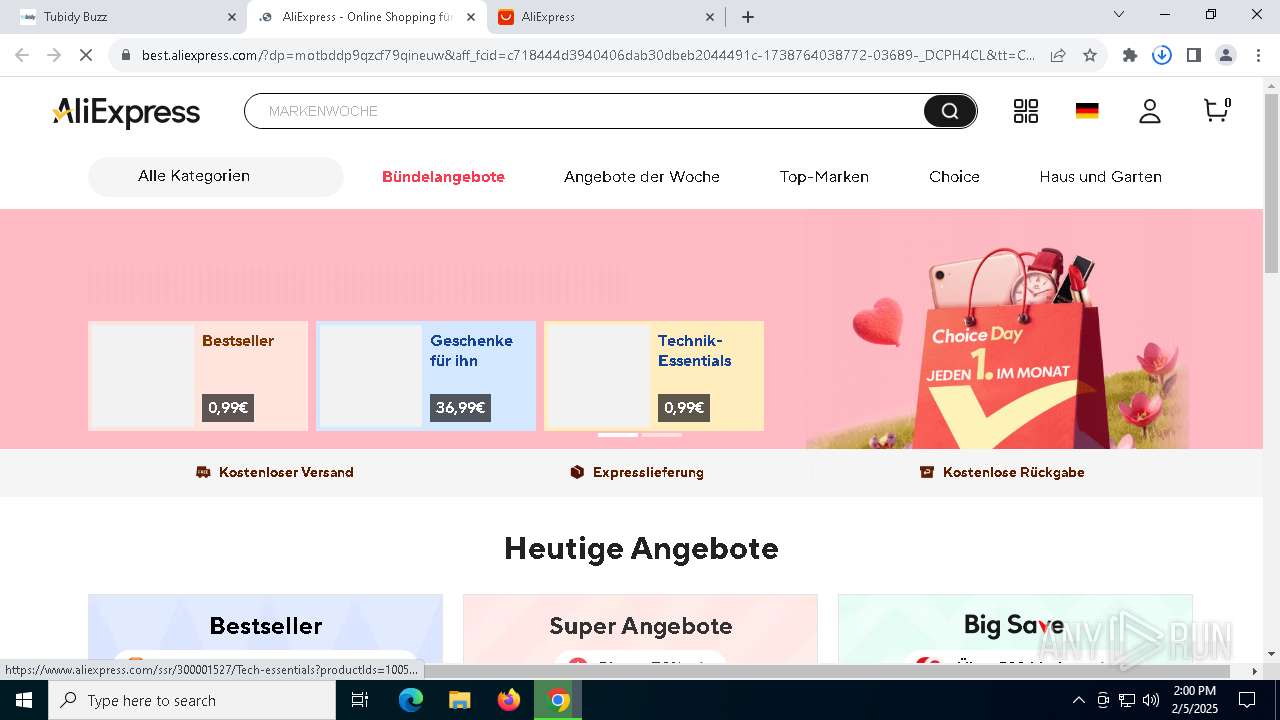Open the shopping cart icon
The image size is (1280, 720).
(1216, 110)
